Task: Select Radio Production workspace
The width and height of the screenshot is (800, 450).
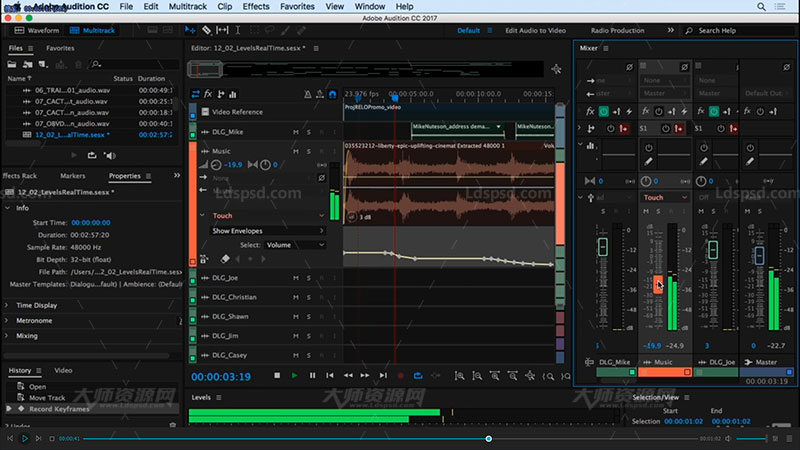Action: point(617,31)
